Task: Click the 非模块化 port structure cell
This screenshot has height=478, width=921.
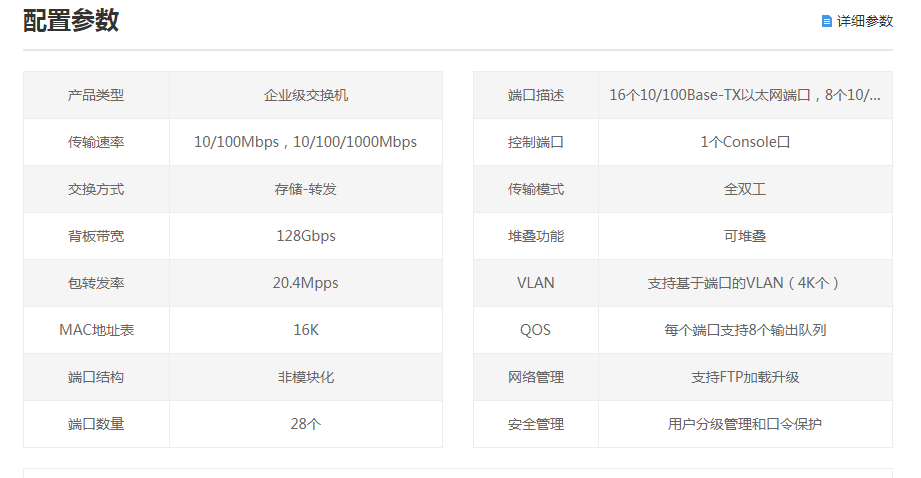Action: (x=306, y=377)
